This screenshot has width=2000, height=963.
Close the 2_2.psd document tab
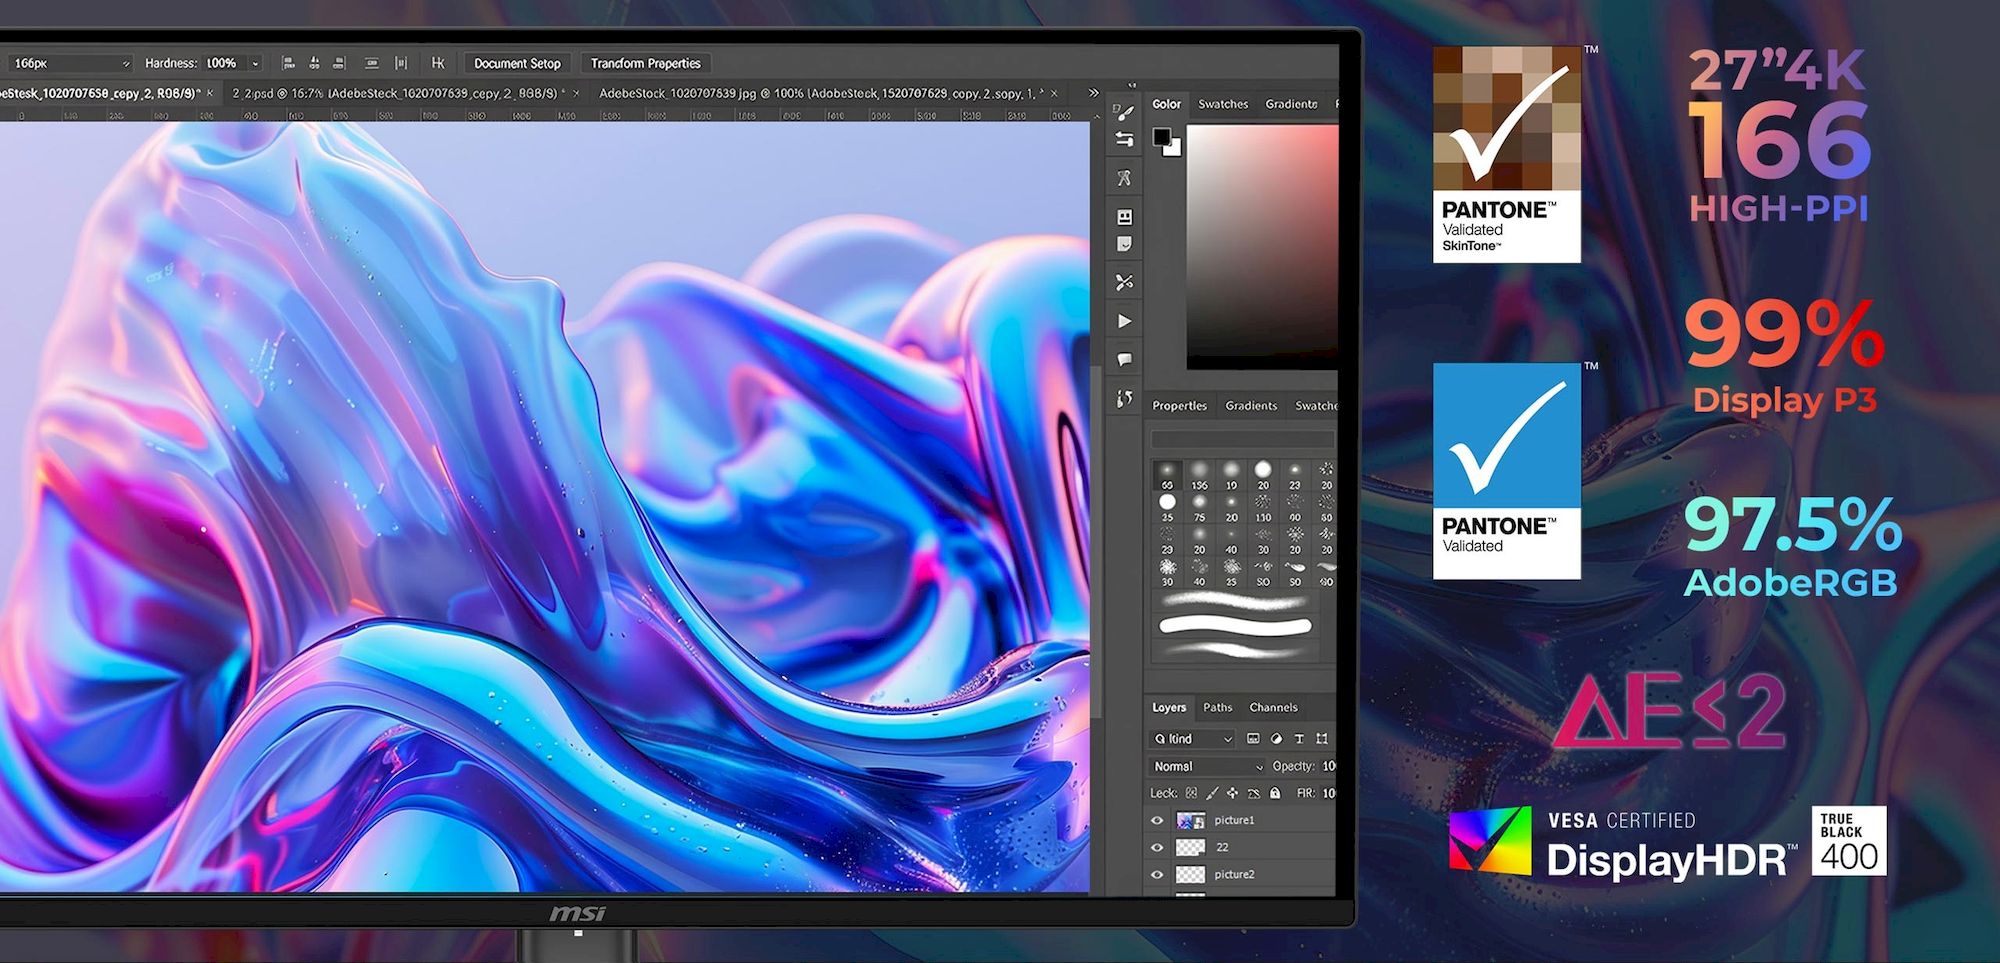(576, 93)
